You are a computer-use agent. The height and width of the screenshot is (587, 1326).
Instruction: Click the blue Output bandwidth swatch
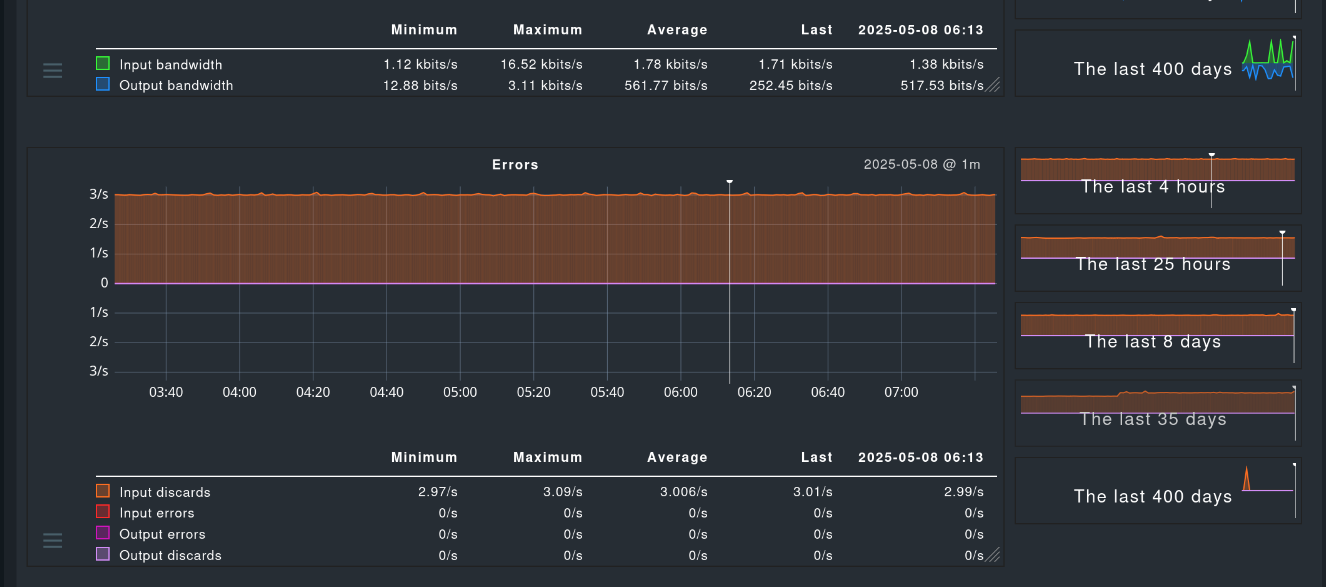pos(103,85)
